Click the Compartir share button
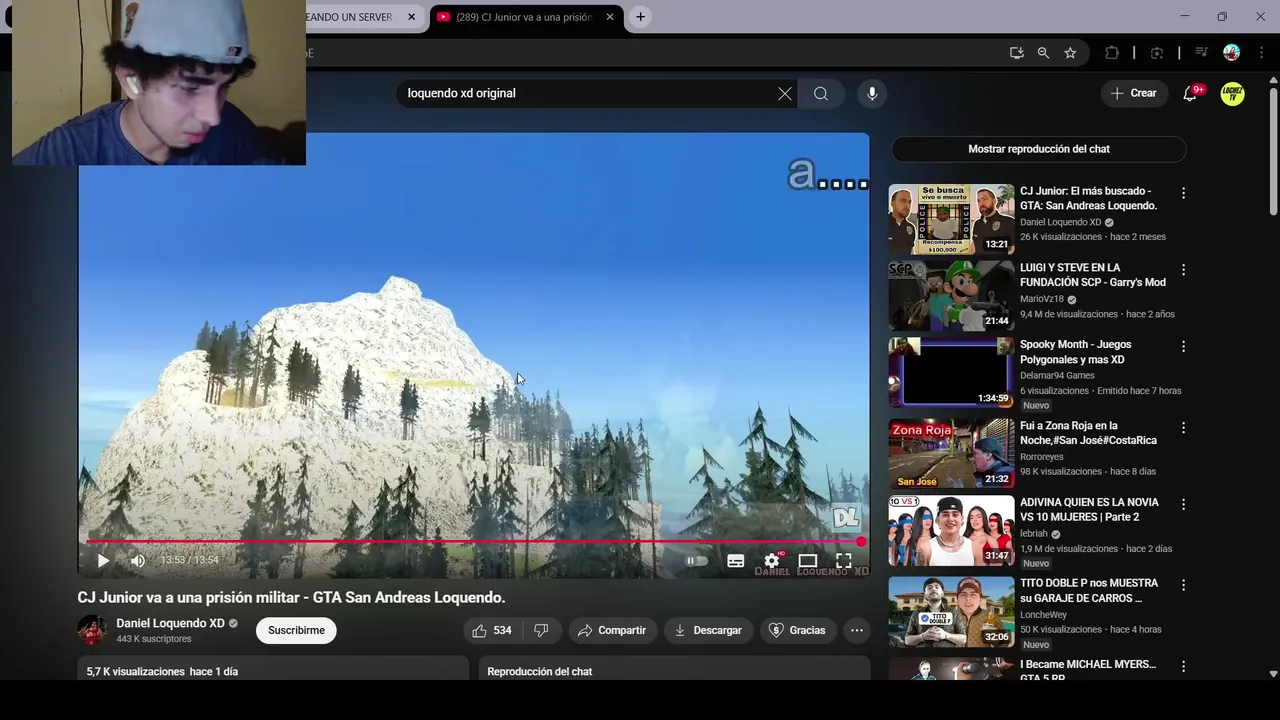This screenshot has width=1280, height=720. click(x=612, y=630)
